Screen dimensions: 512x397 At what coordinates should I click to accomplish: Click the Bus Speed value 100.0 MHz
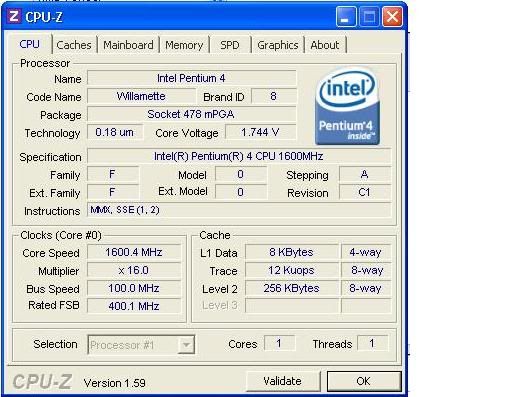click(x=134, y=288)
